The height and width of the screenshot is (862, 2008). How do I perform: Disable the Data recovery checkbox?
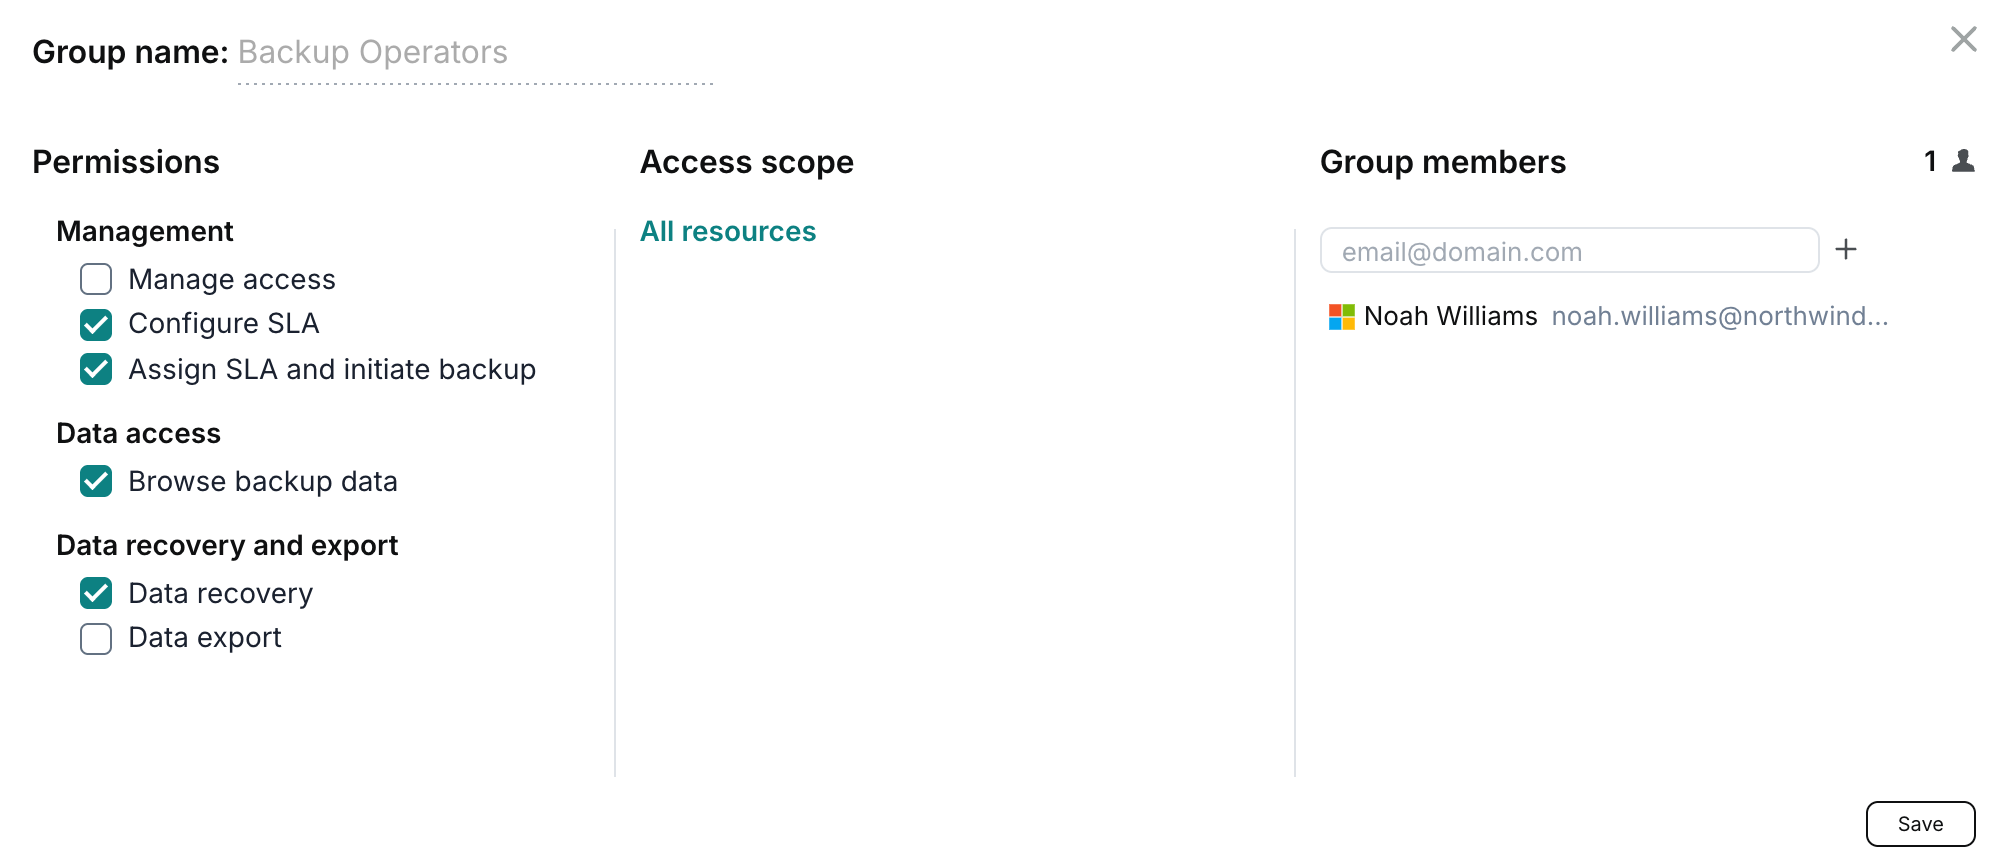96,593
